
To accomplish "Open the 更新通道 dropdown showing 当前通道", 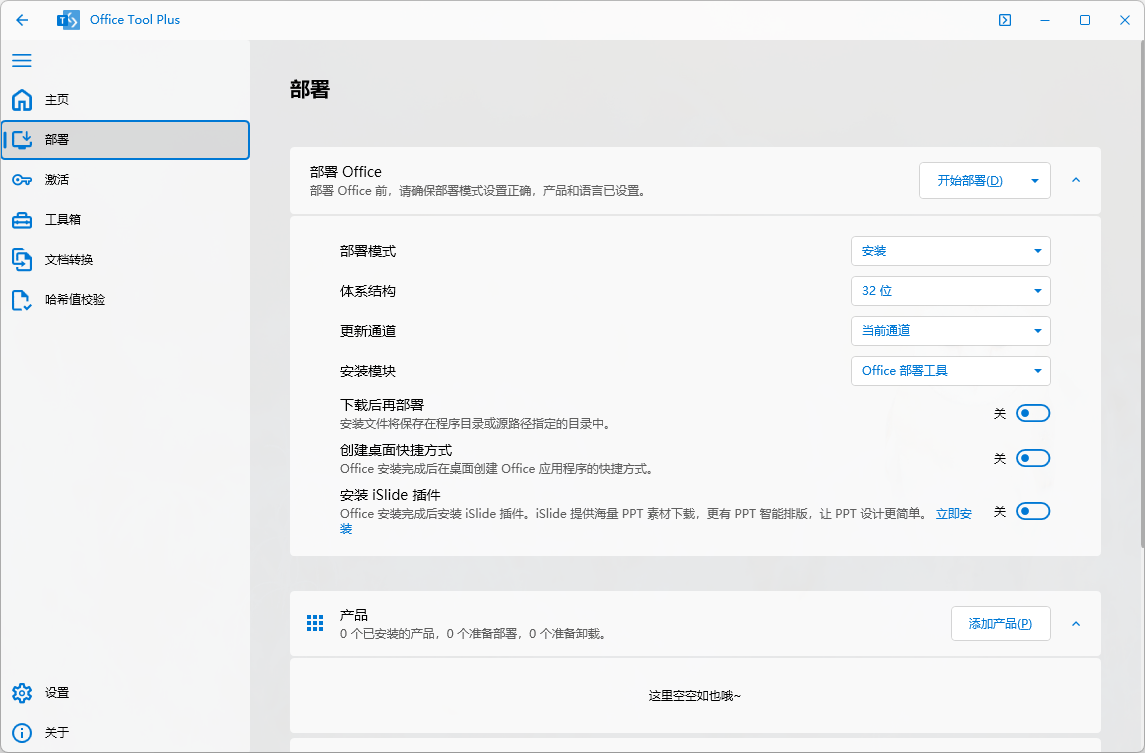I will pos(951,331).
